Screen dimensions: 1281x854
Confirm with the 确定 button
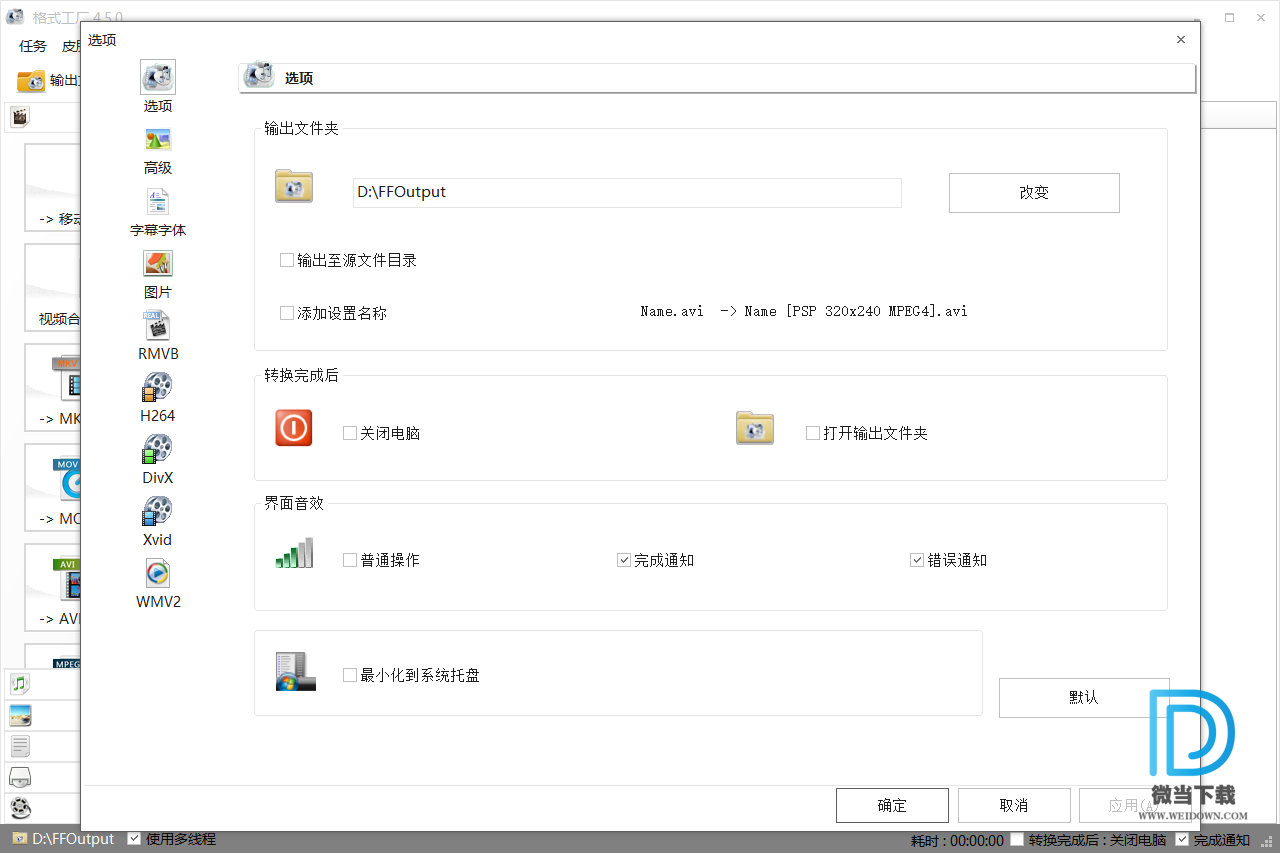click(x=892, y=806)
